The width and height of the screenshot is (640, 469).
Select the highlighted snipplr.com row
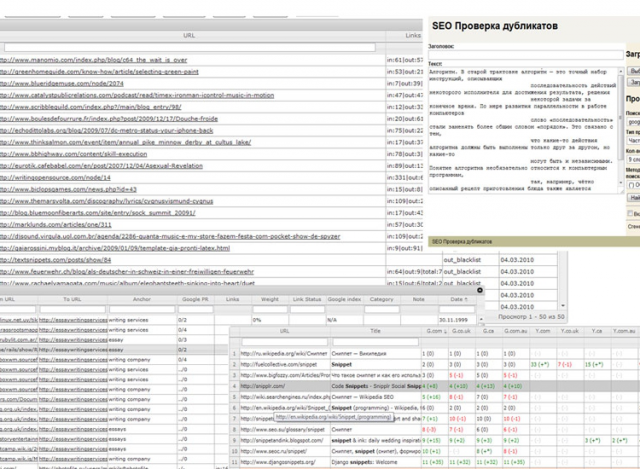[x=435, y=386]
